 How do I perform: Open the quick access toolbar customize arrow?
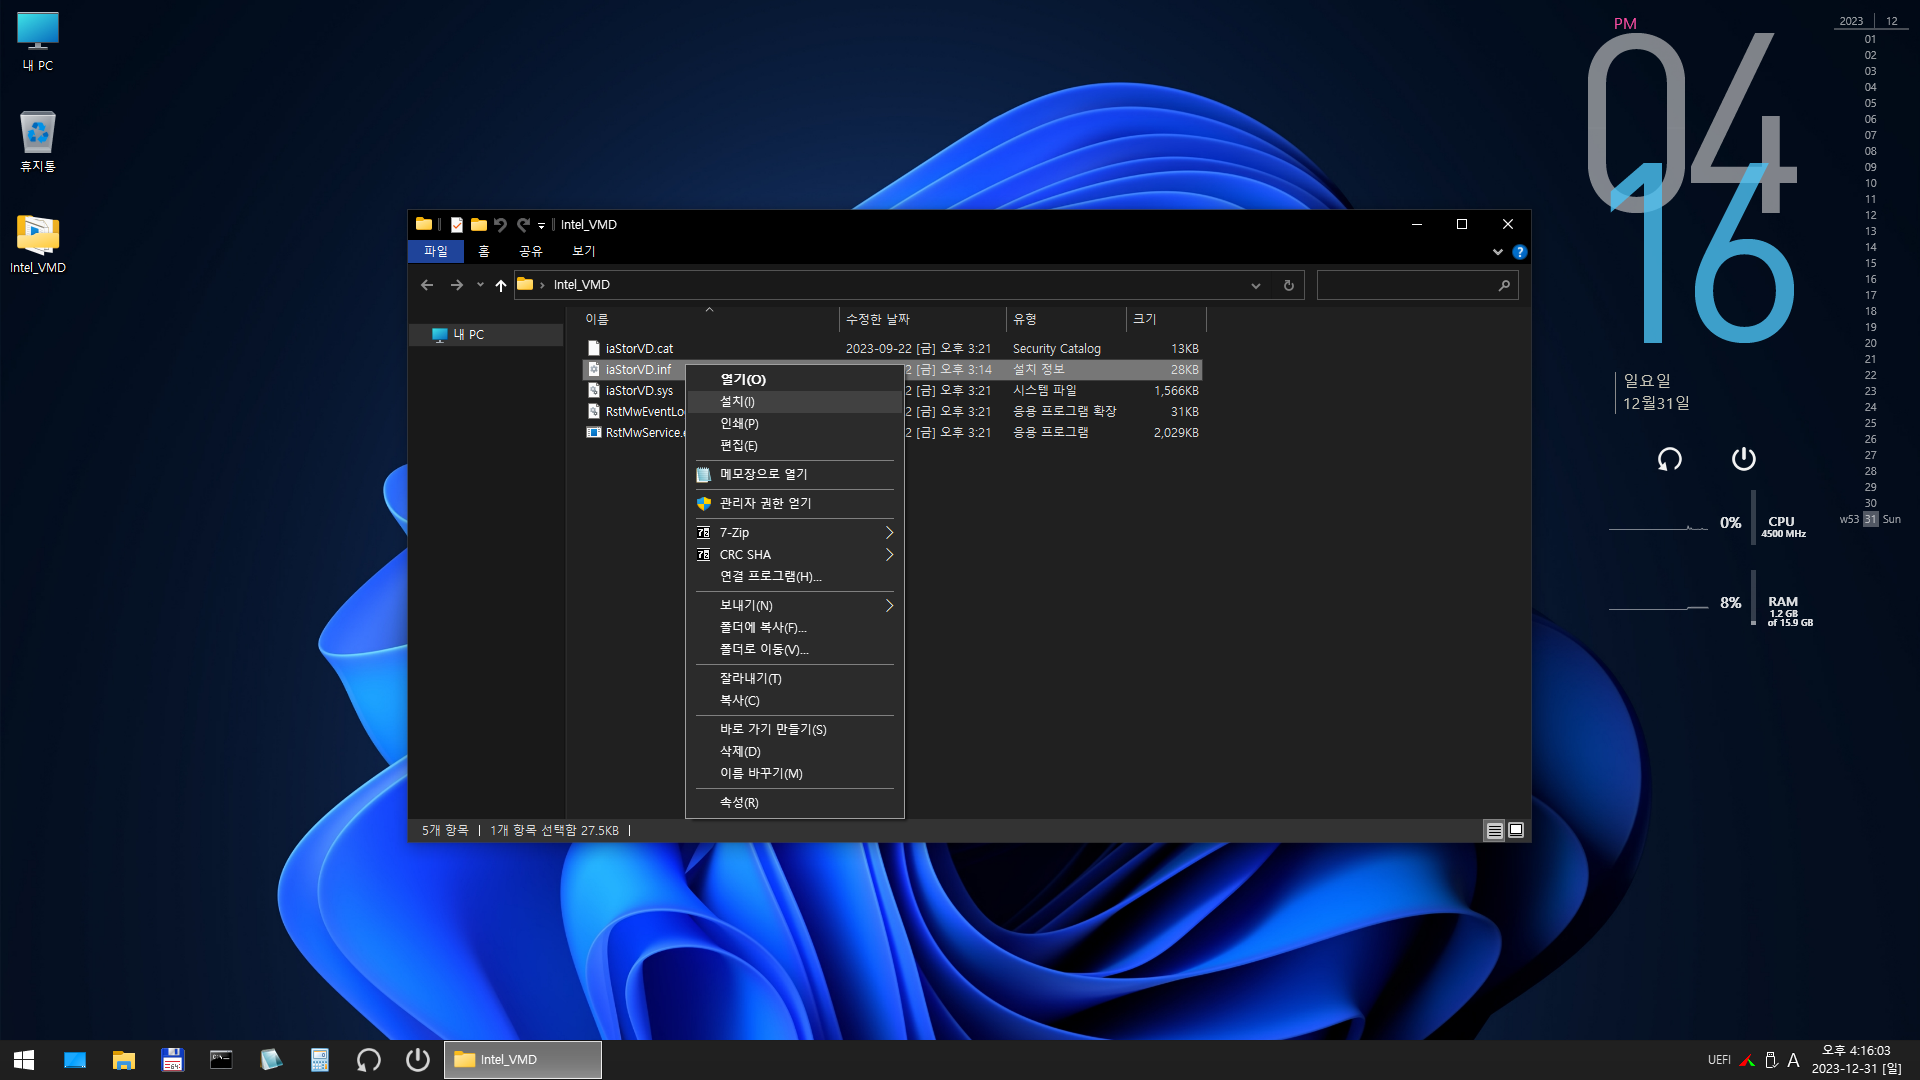541,226
